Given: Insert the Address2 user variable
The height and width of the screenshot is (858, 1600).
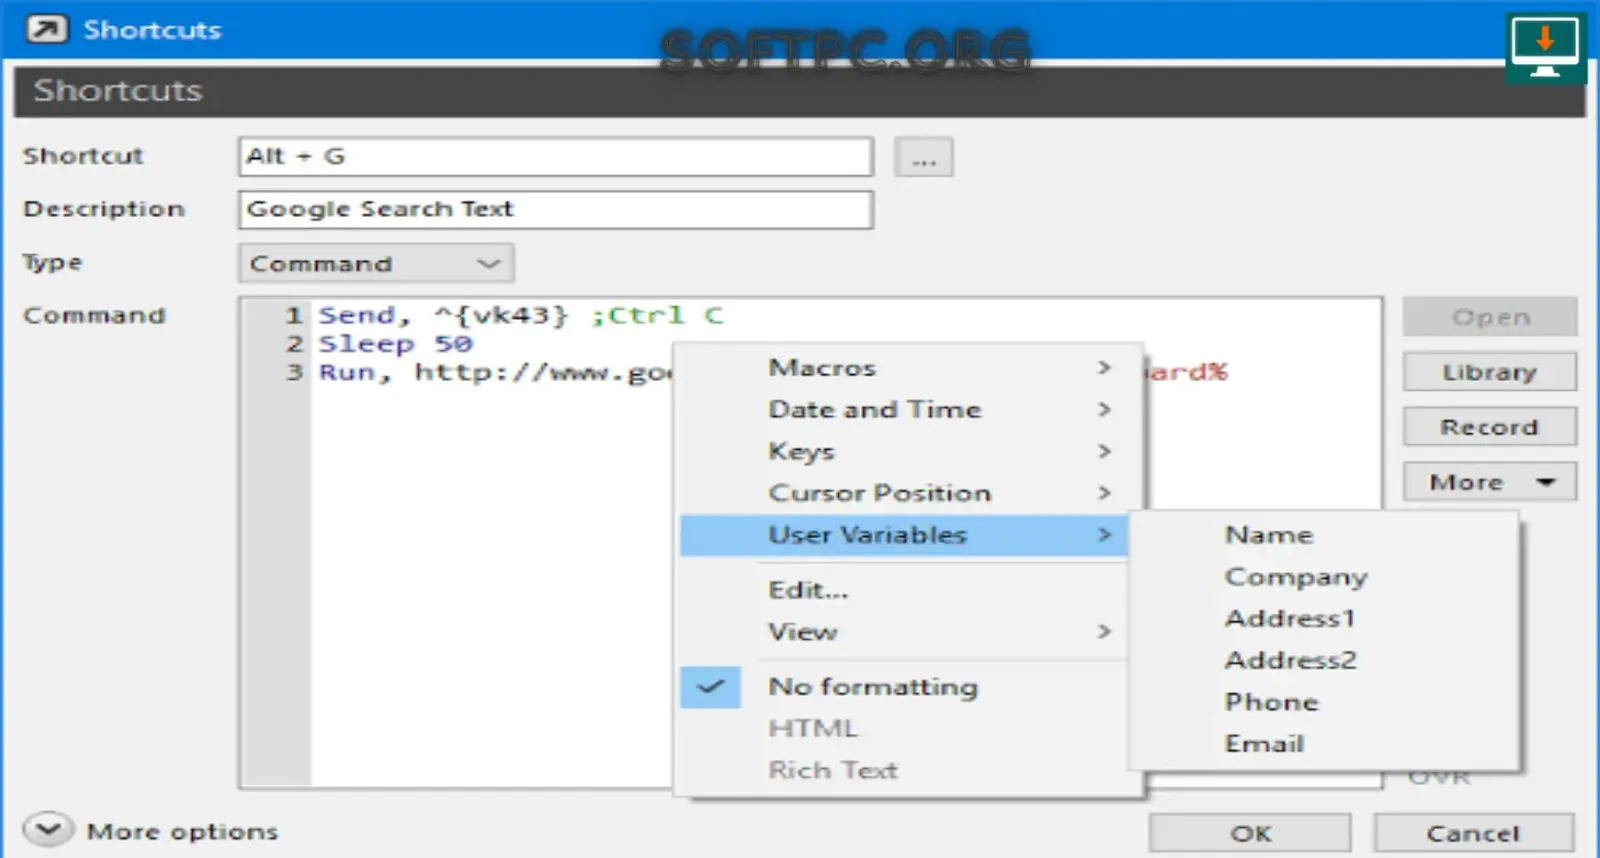Looking at the screenshot, I should [x=1324, y=661].
